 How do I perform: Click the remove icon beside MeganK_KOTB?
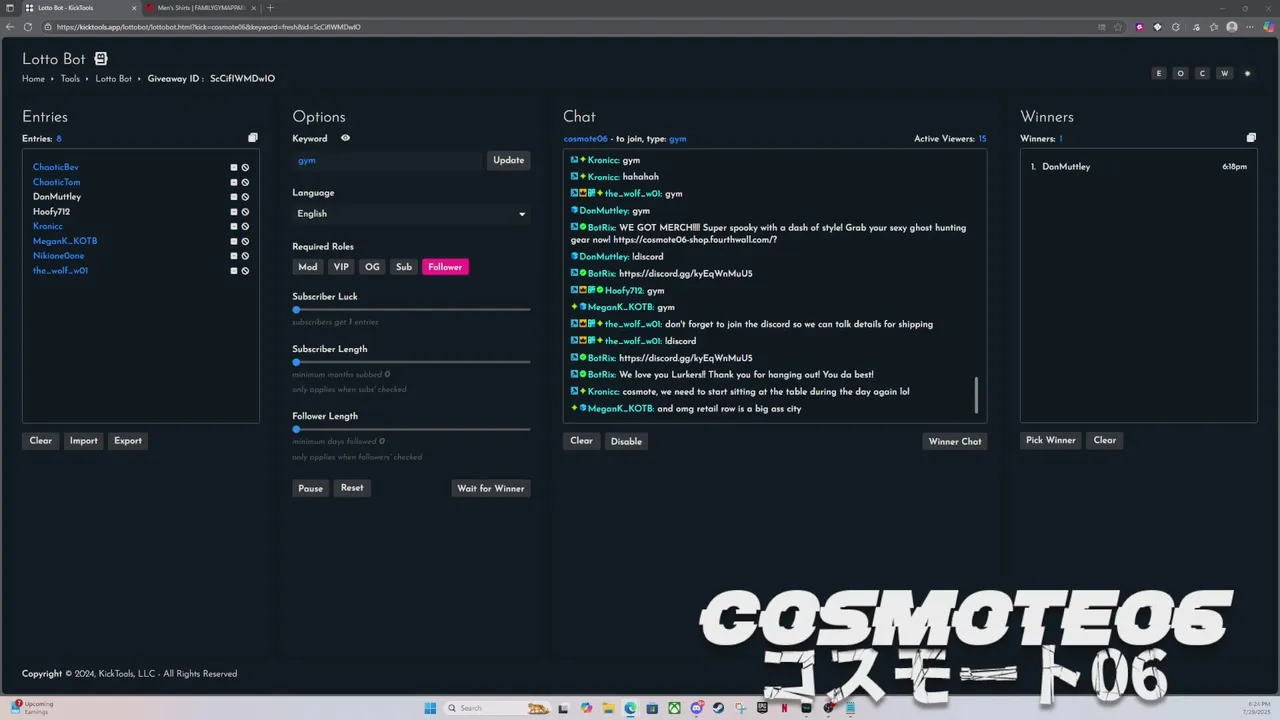pos(234,241)
